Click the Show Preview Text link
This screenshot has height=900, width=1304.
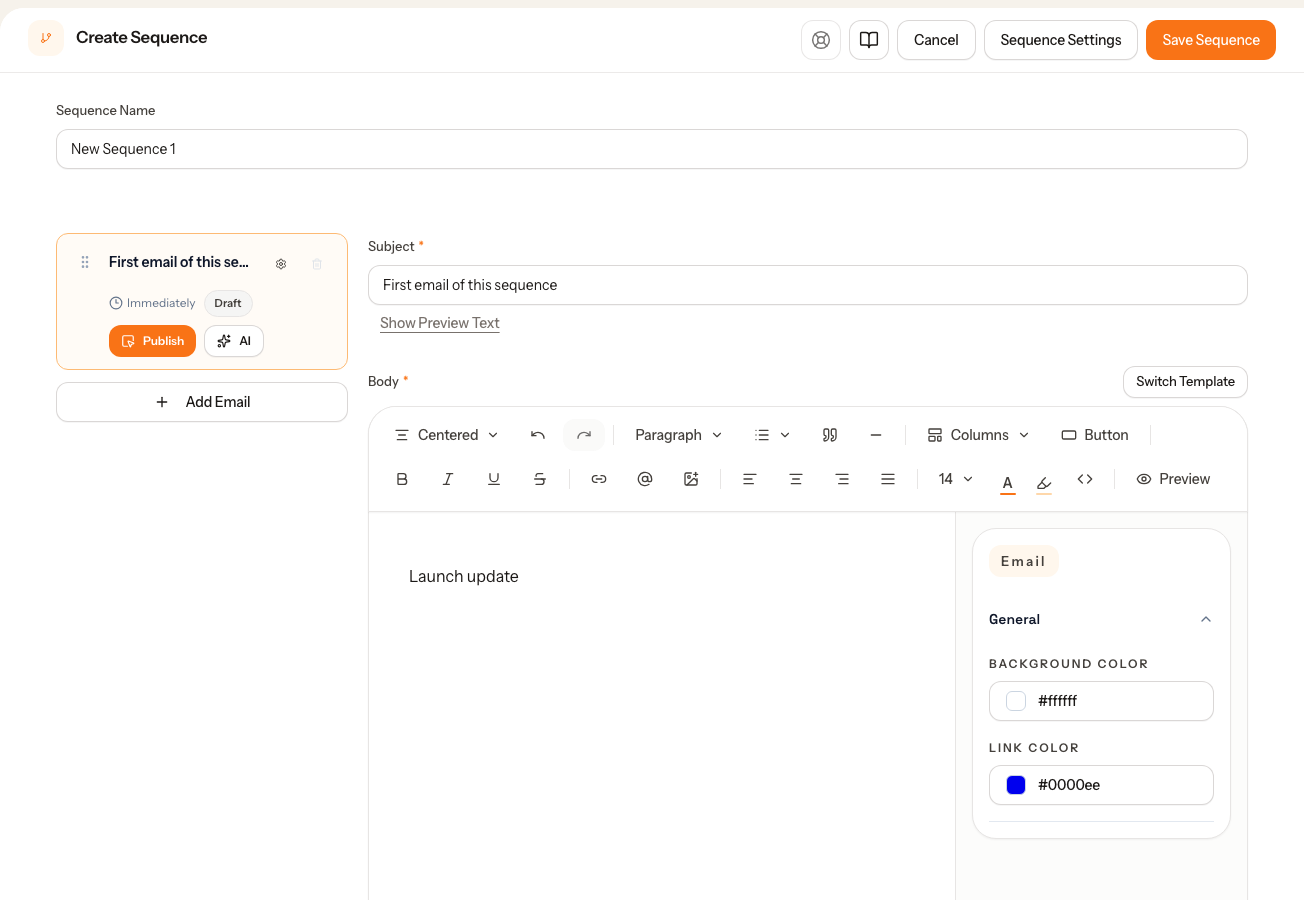pos(440,323)
